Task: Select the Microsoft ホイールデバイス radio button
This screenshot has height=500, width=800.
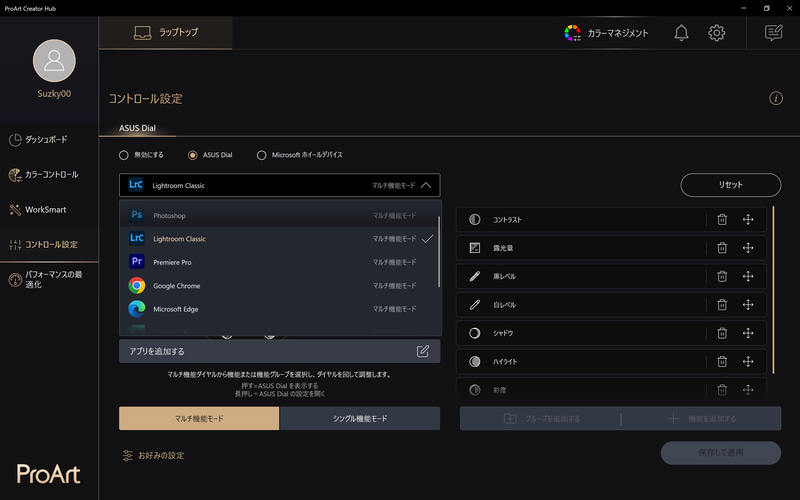Action: pyautogui.click(x=261, y=155)
